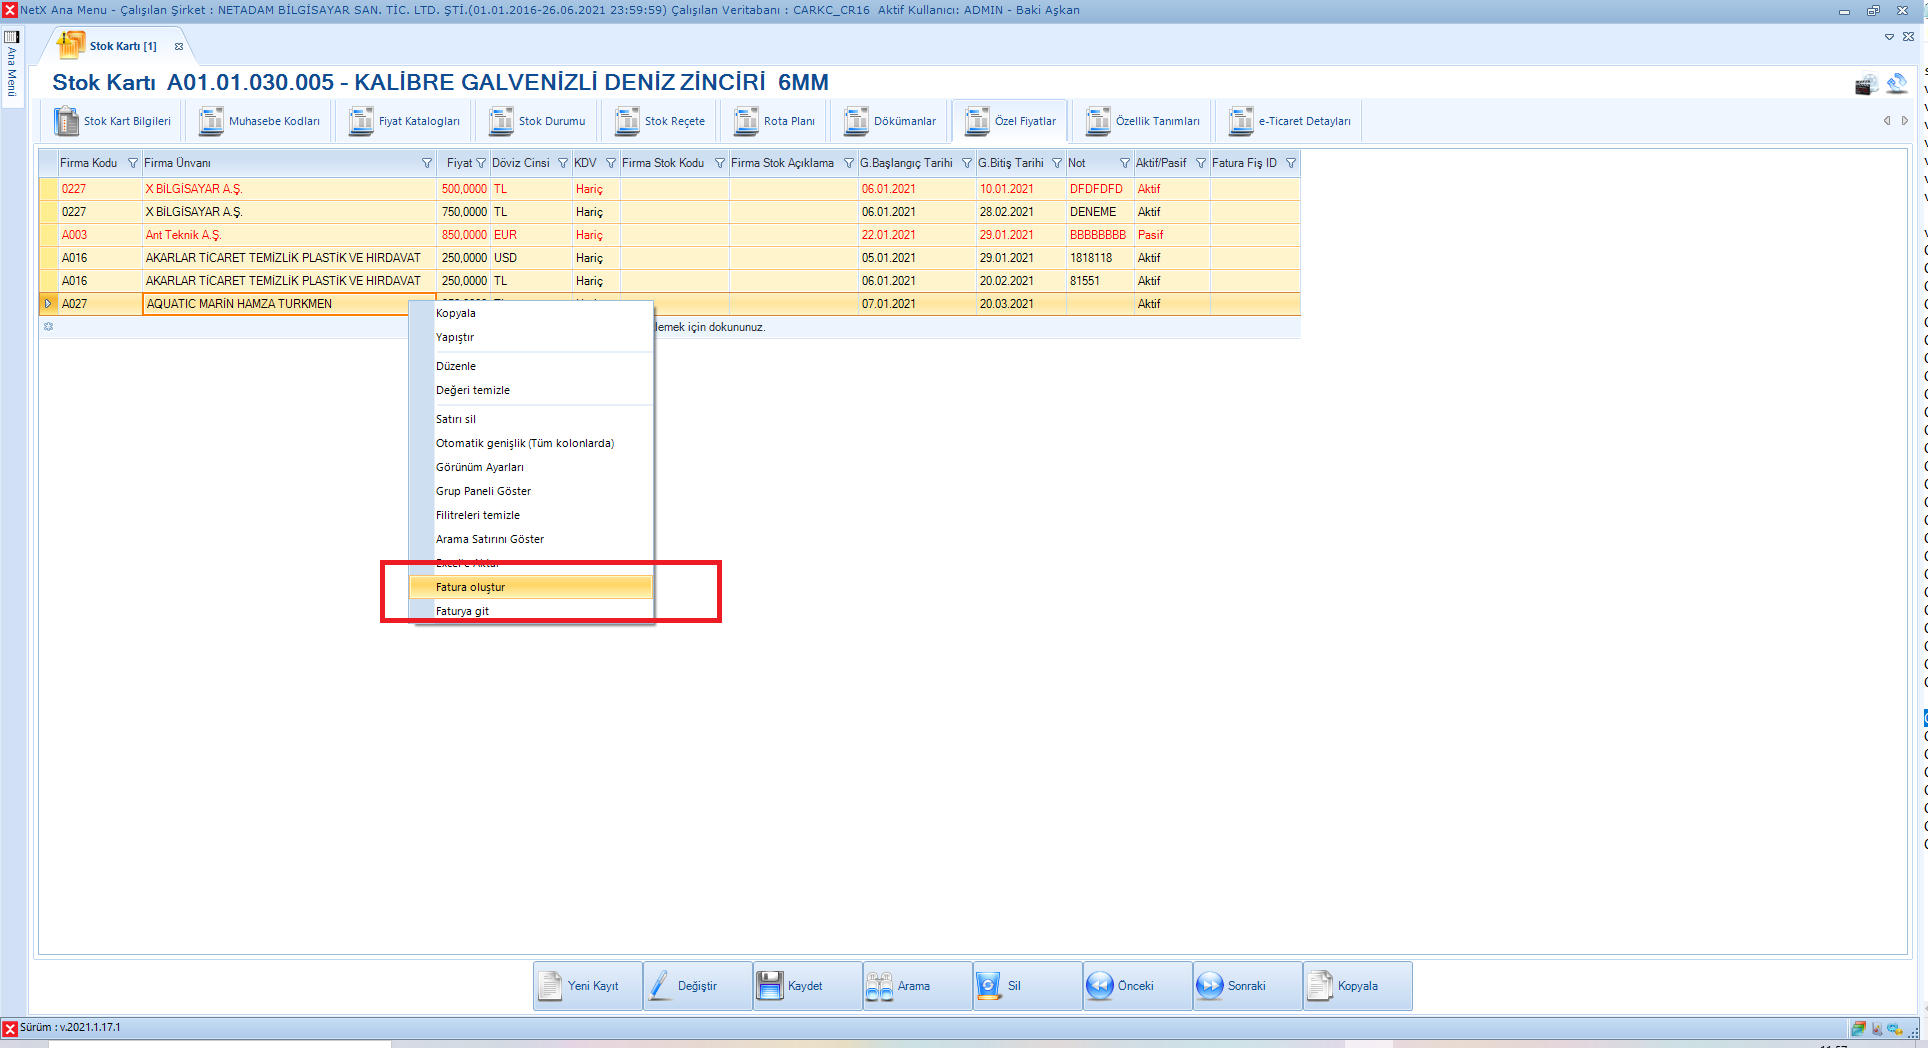Click Satırı sil in context menu
1928x1048 pixels.
[456, 419]
